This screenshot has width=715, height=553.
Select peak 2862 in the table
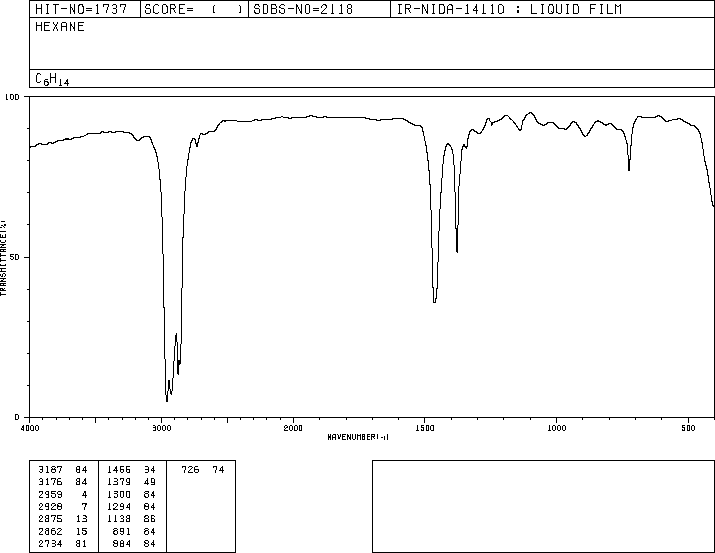pyautogui.click(x=51, y=532)
